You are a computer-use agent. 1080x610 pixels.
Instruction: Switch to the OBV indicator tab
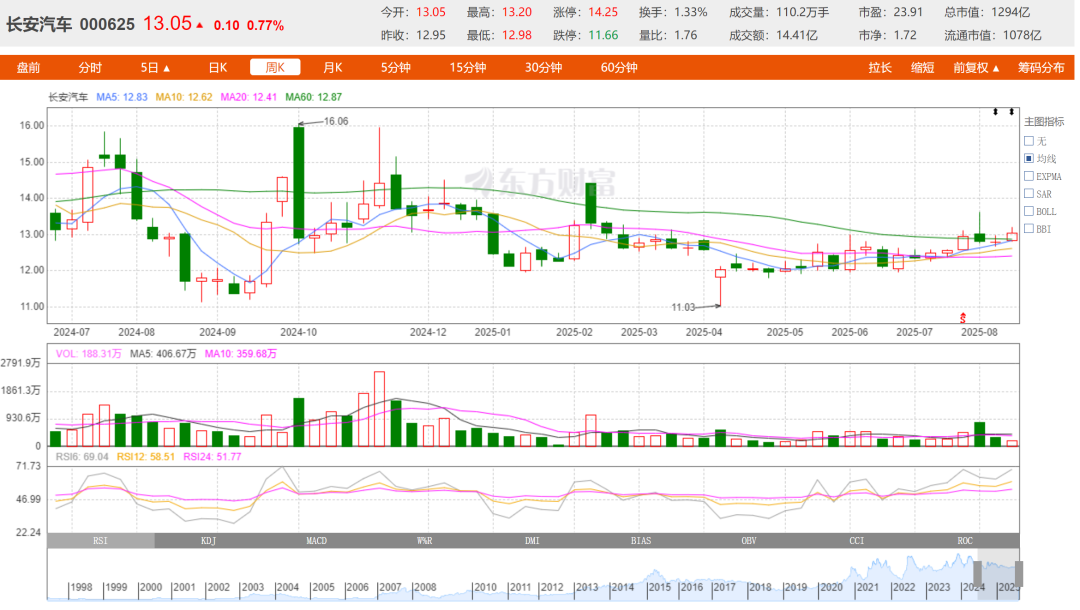coord(749,540)
